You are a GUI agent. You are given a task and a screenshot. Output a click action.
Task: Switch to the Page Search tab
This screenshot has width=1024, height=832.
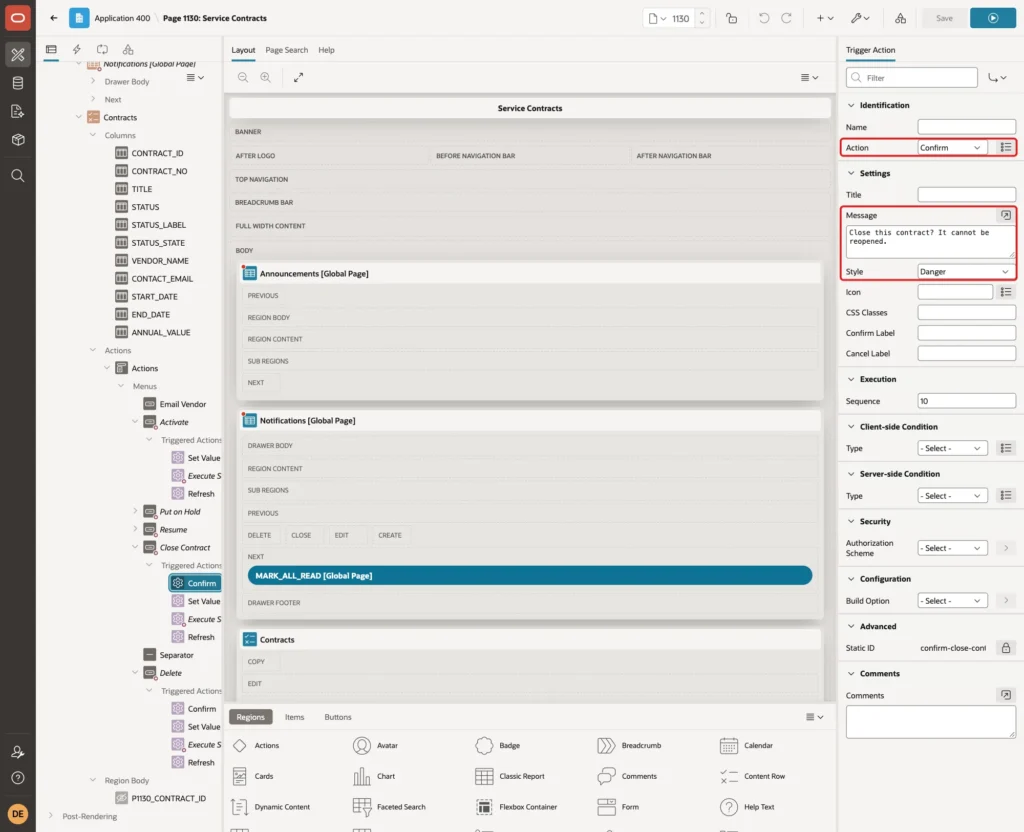286,50
